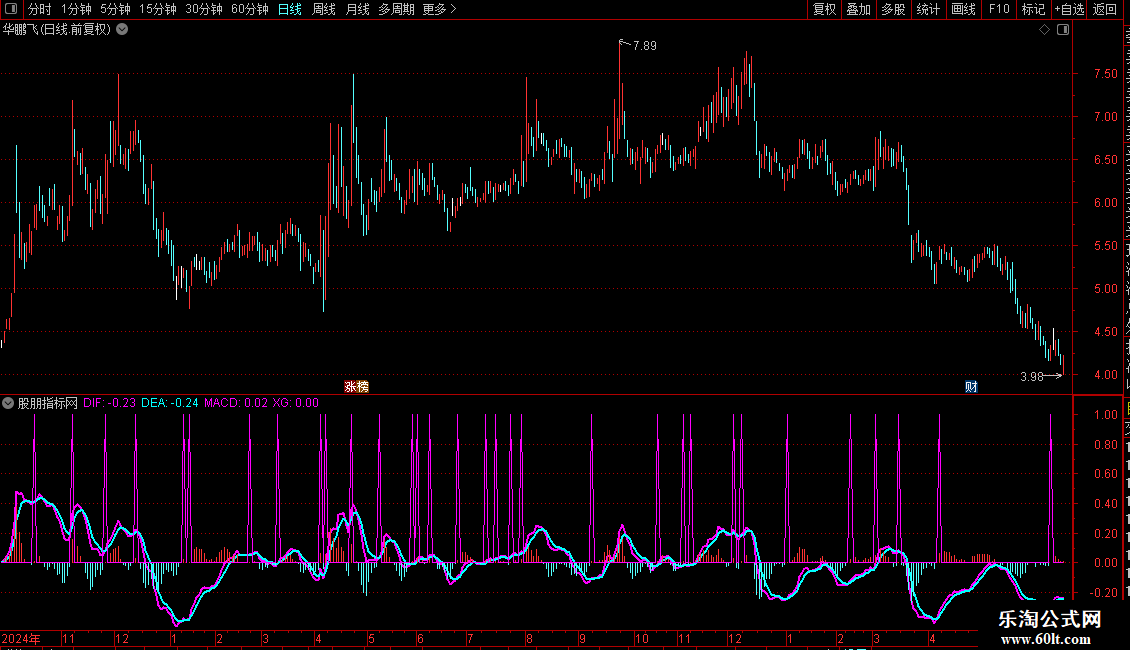Click the 华鹏飞(日线.前复权) chart title

pos(57,30)
